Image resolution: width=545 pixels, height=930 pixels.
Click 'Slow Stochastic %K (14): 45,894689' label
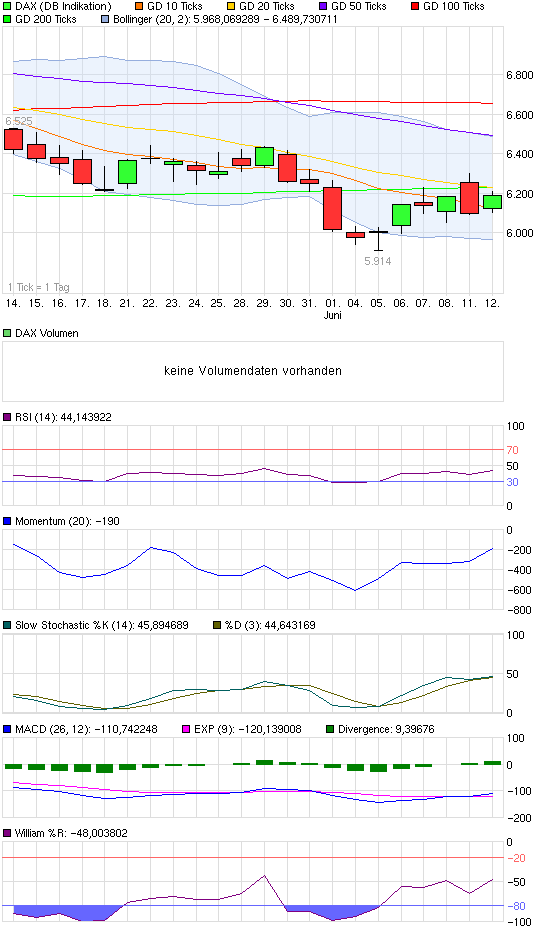[x=102, y=625]
